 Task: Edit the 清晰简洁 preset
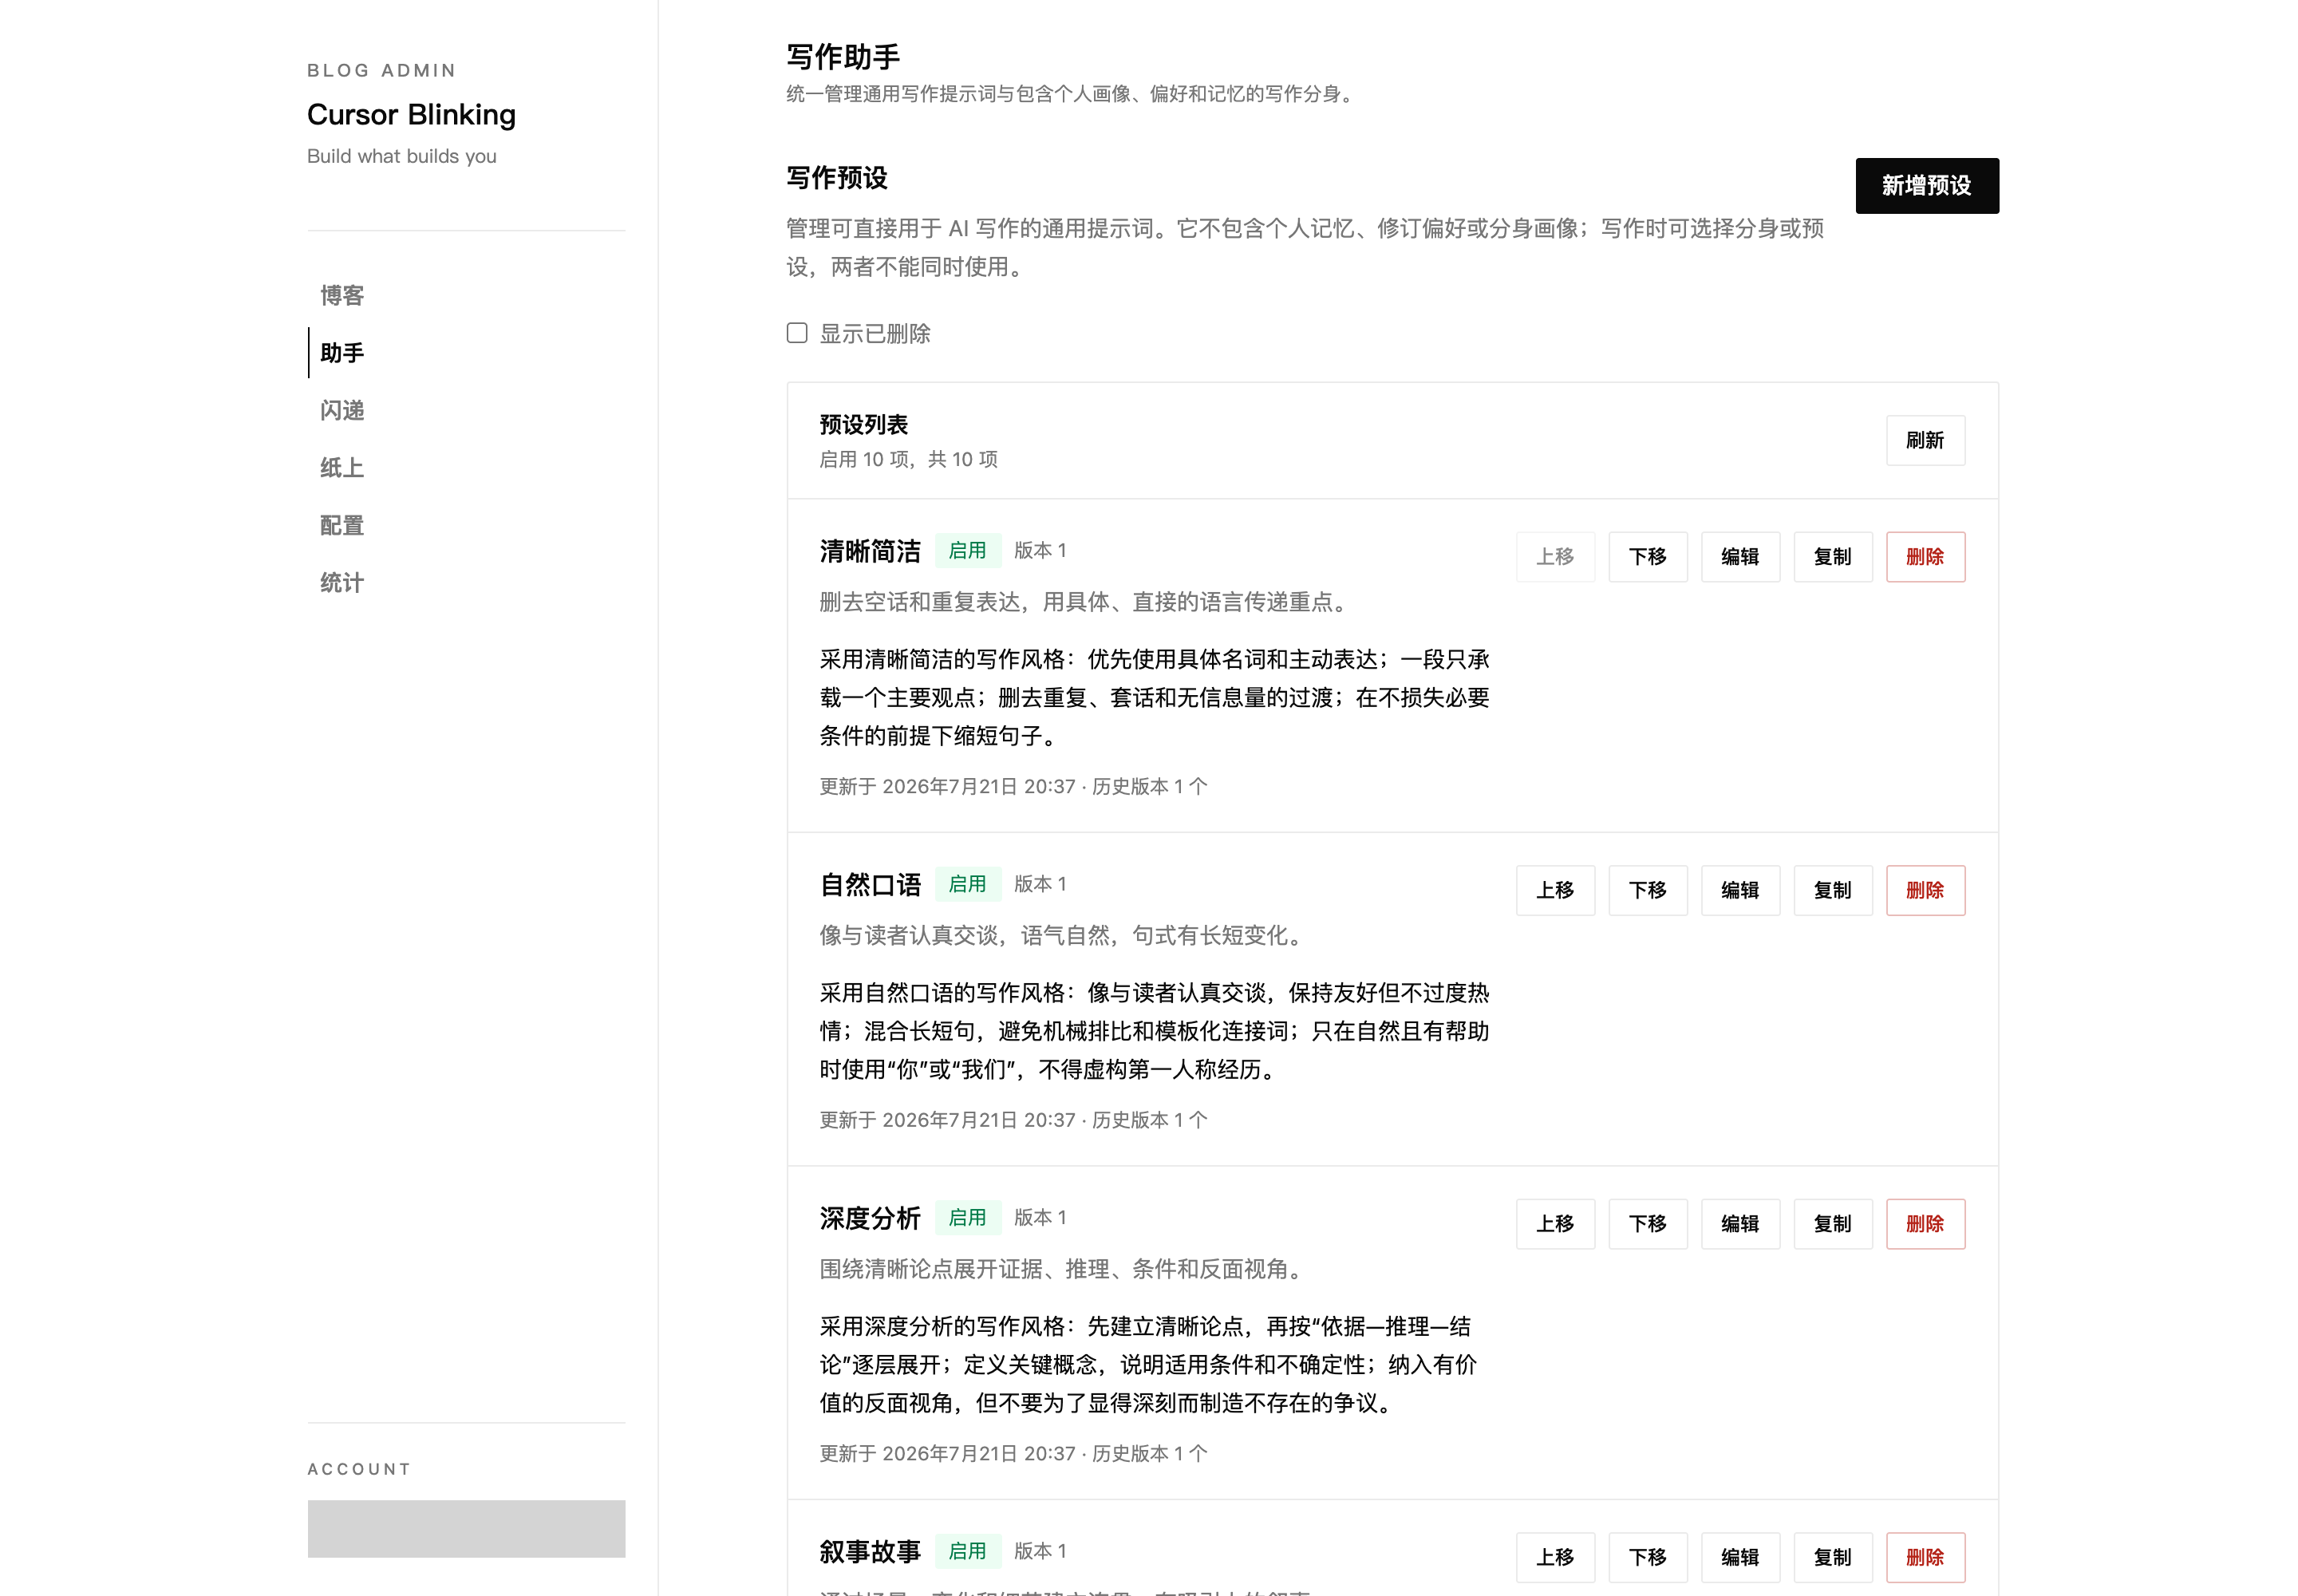pyautogui.click(x=1740, y=557)
